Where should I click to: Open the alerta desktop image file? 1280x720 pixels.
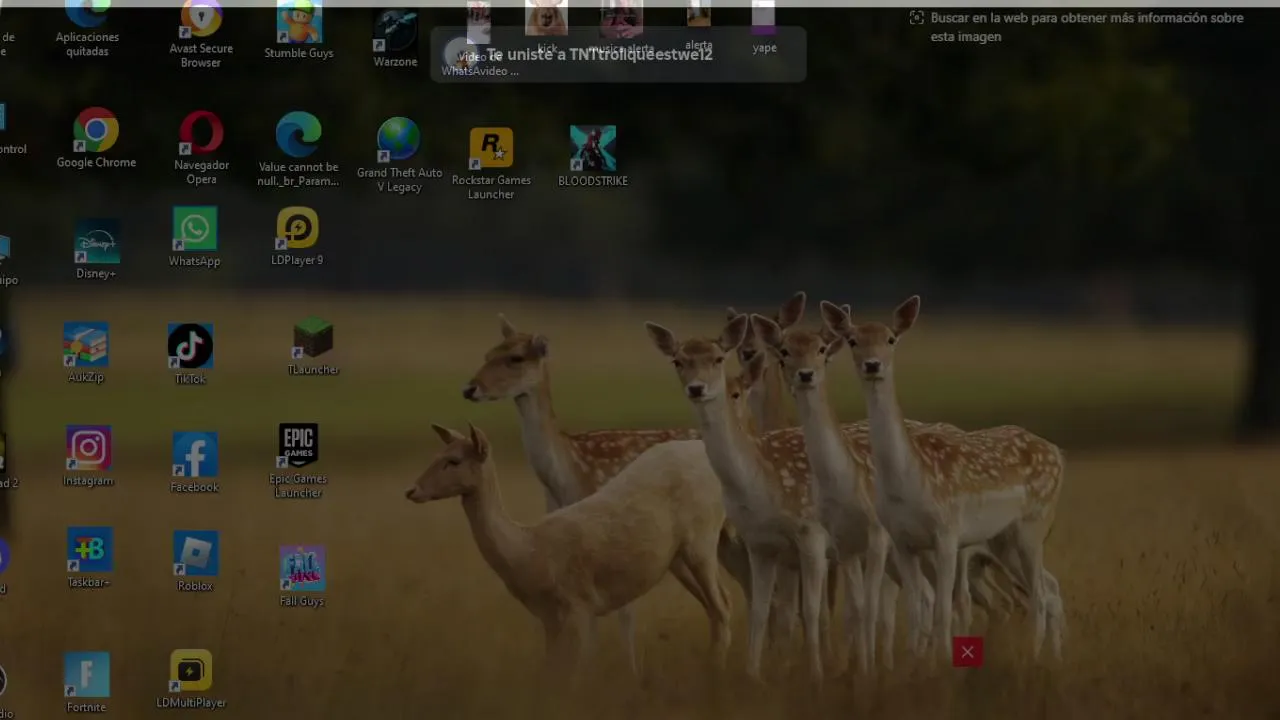coord(699,27)
